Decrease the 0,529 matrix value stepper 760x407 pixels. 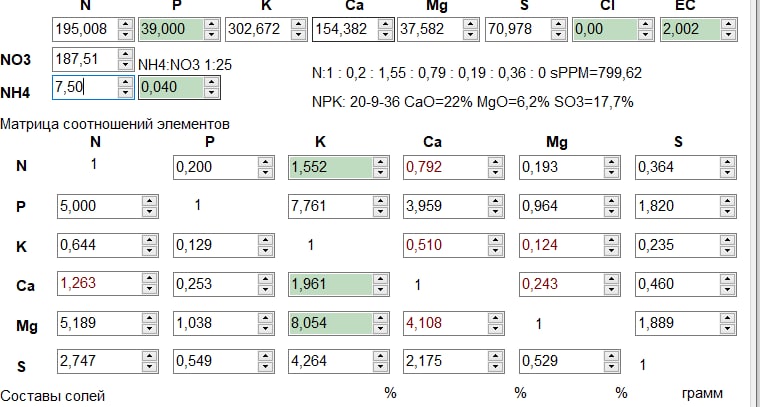[x=611, y=367]
